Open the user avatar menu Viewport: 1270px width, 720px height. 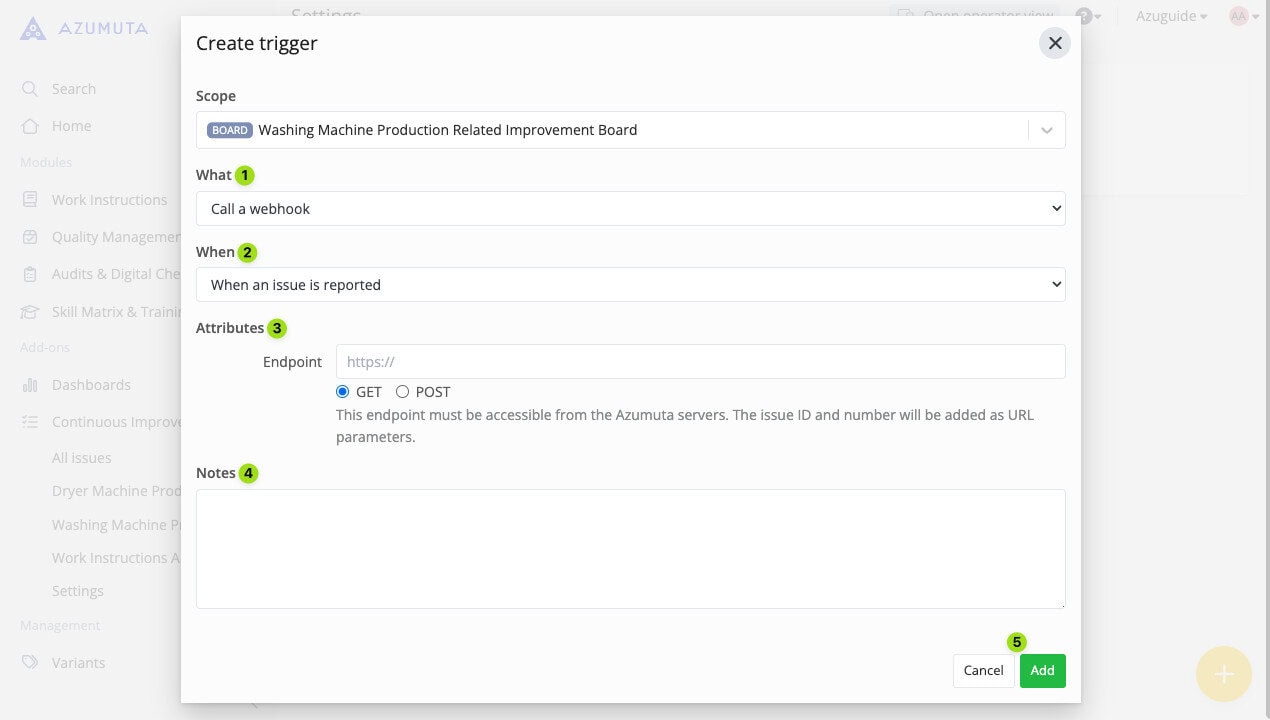[x=1243, y=16]
